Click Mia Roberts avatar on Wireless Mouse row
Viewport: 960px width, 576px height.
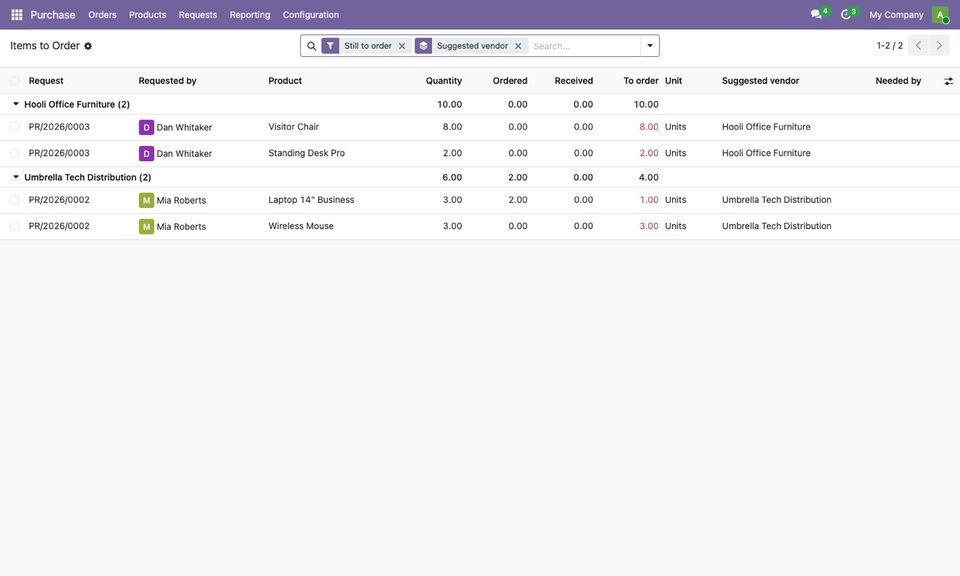point(146,226)
